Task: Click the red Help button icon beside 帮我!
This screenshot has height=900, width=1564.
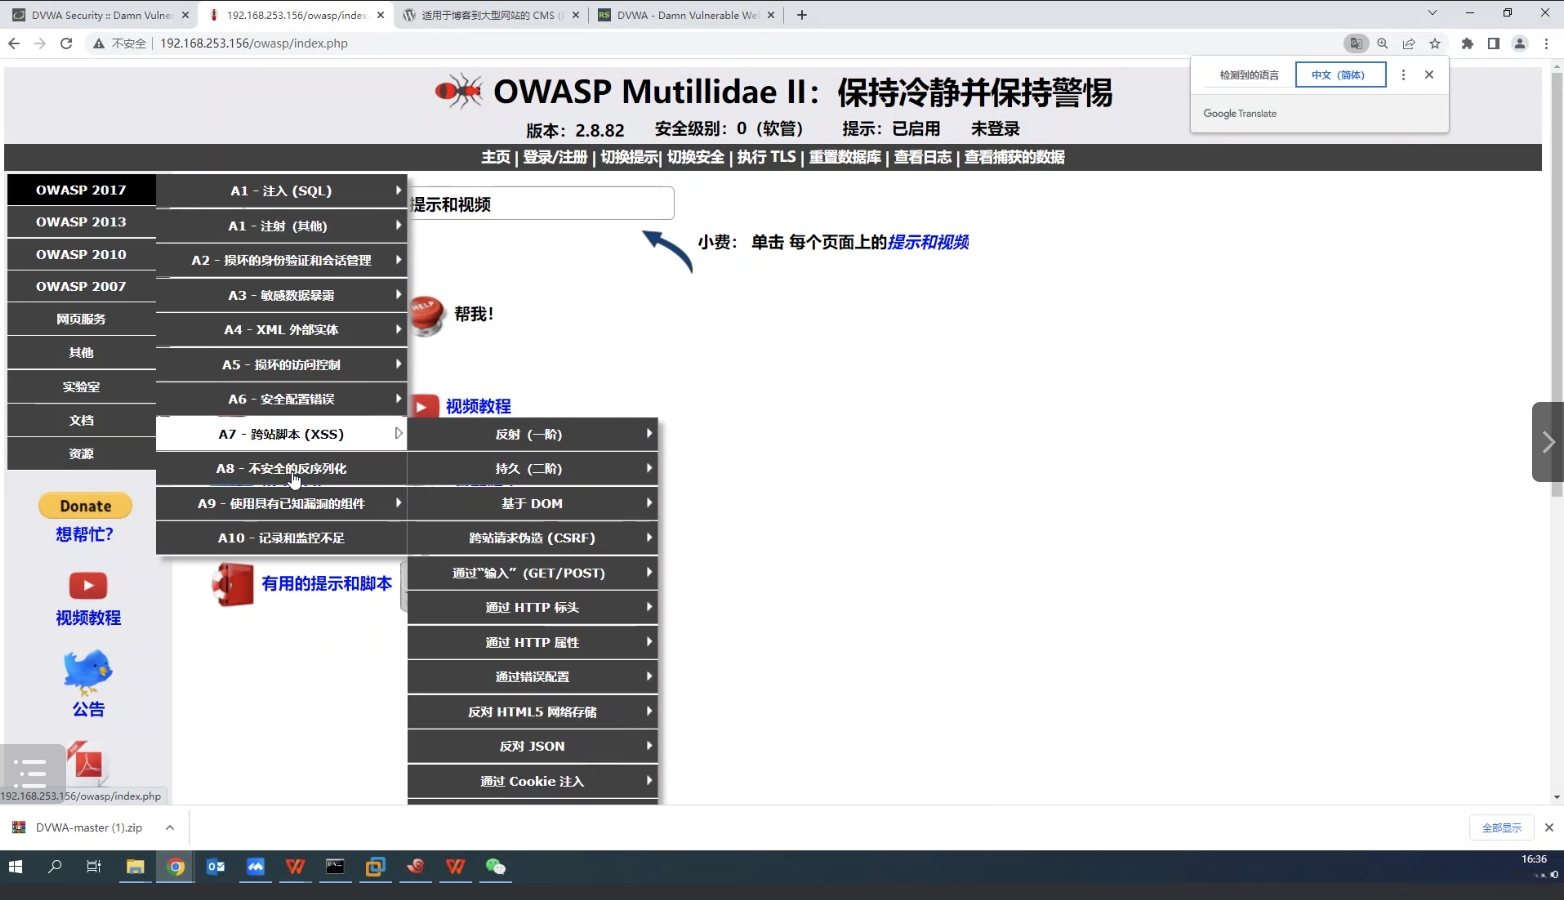Action: pos(427,314)
